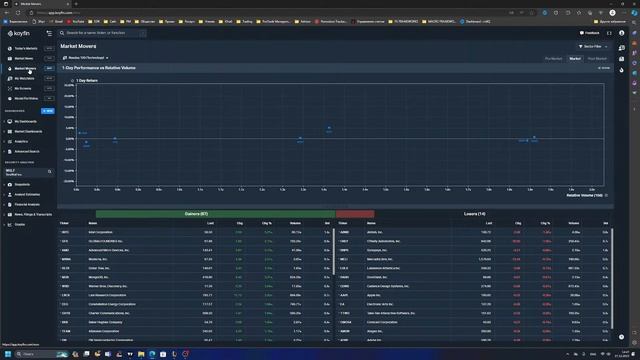This screenshot has width=640, height=360.
Task: Open the Edge Copilot sidebar icon
Action: pyautogui.click(x=635, y=13)
